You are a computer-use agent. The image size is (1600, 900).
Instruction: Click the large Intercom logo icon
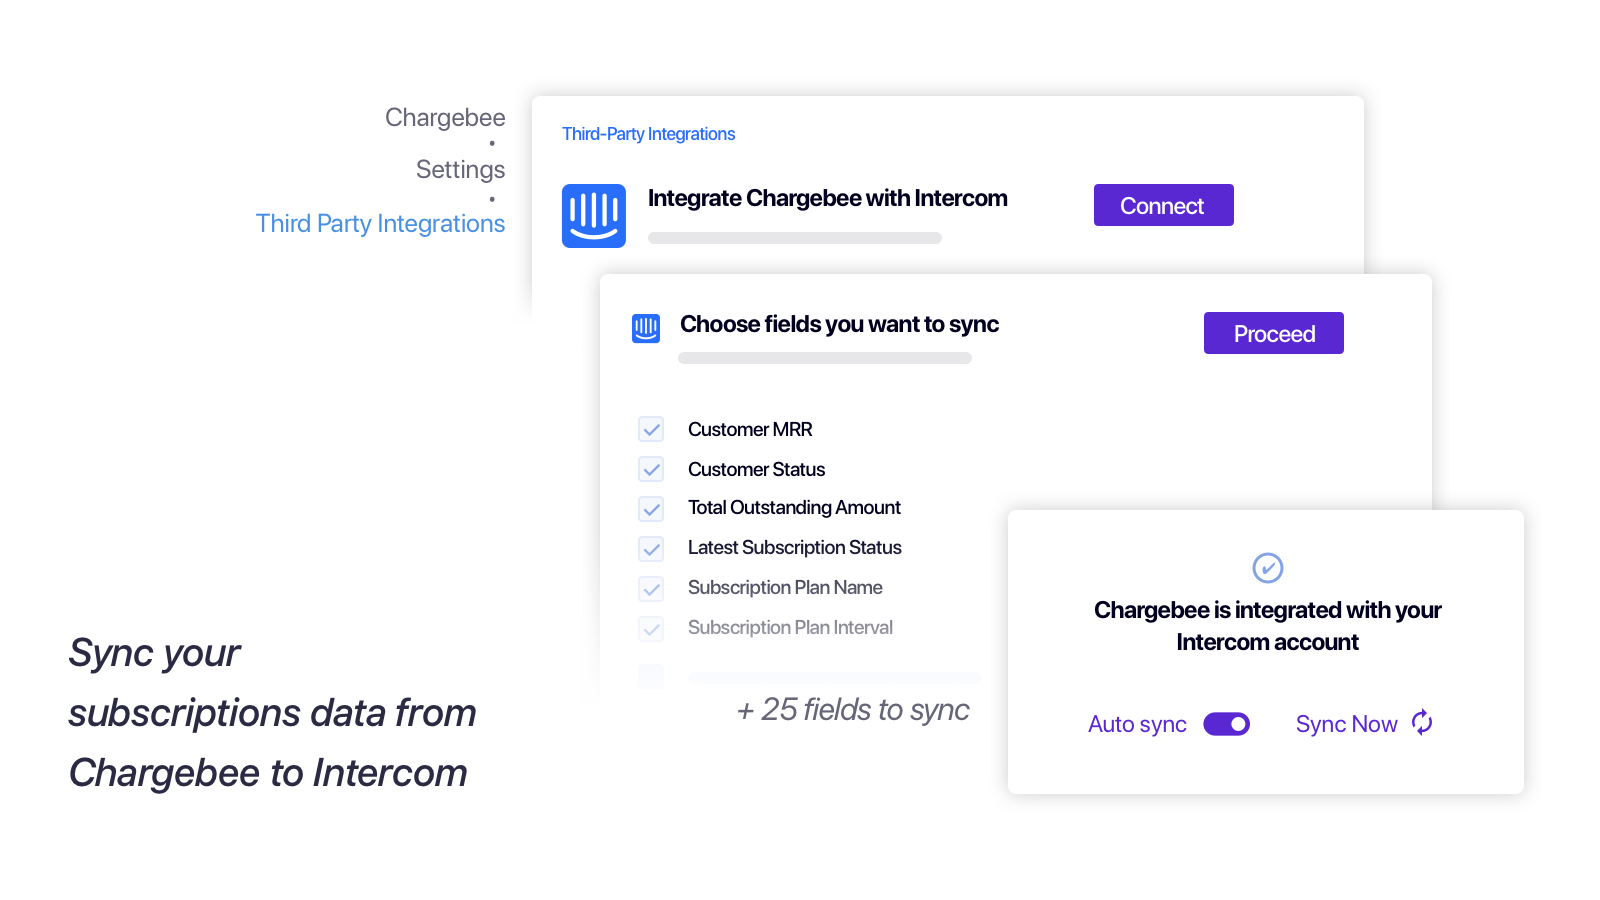[593, 215]
